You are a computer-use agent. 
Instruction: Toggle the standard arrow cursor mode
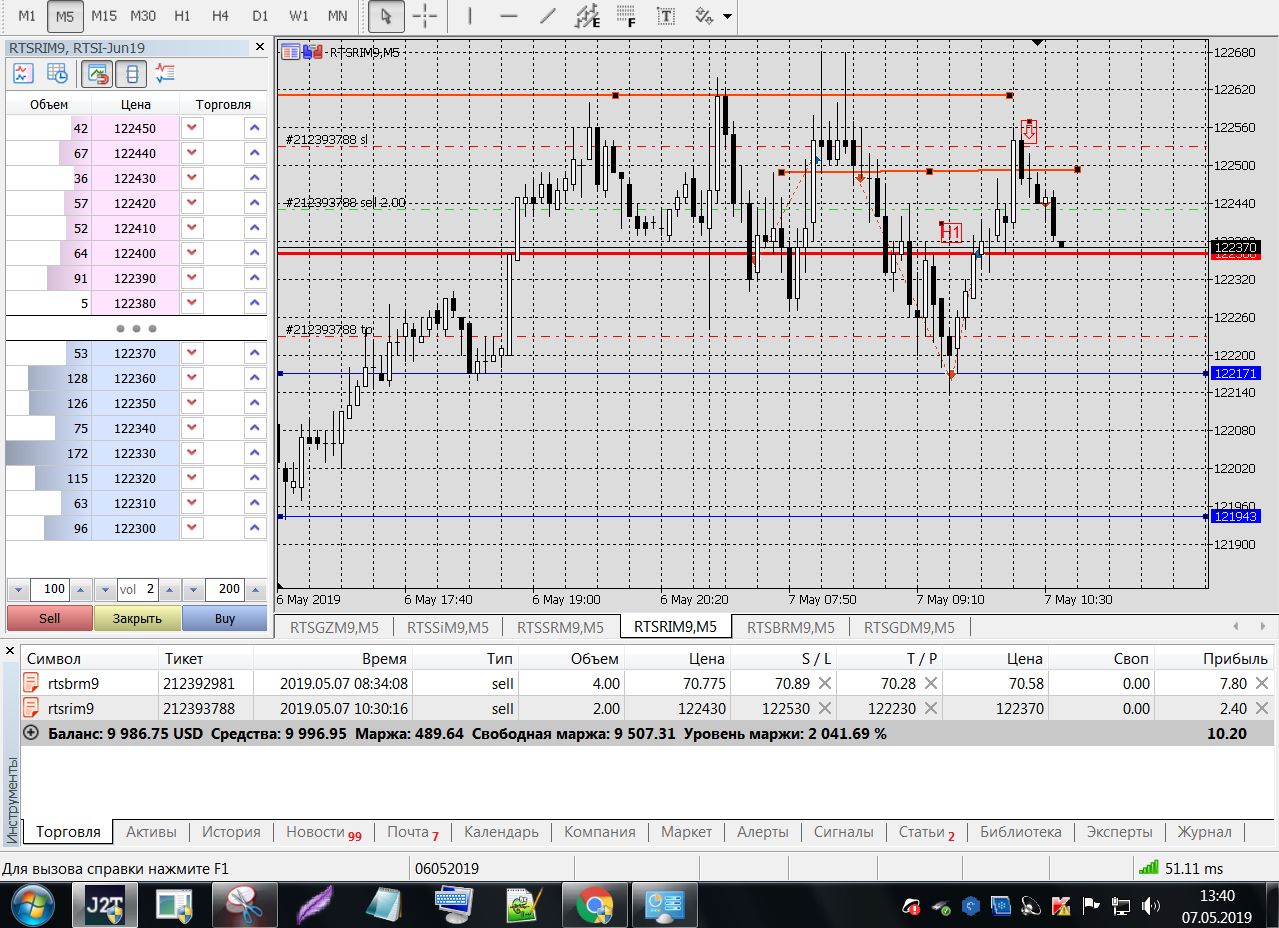(x=387, y=16)
